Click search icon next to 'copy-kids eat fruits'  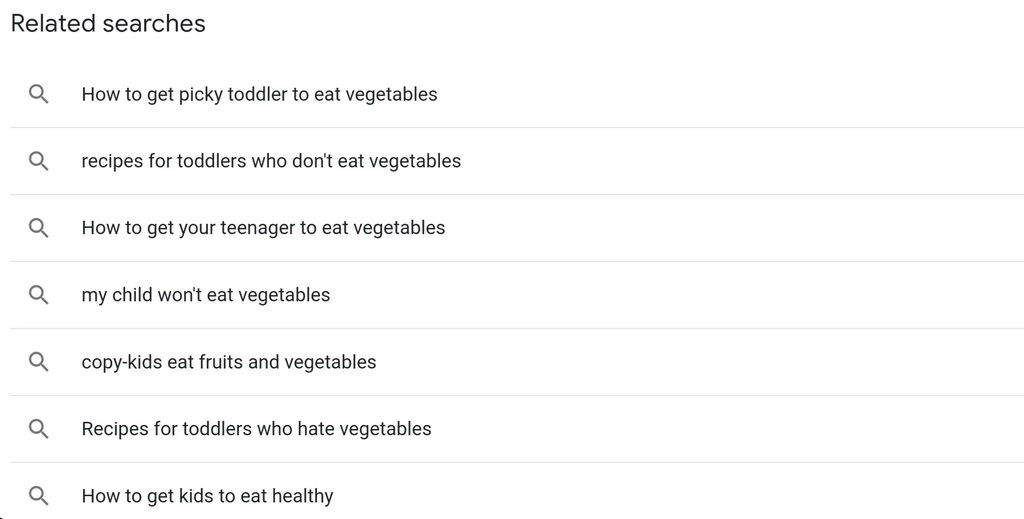click(x=38, y=362)
